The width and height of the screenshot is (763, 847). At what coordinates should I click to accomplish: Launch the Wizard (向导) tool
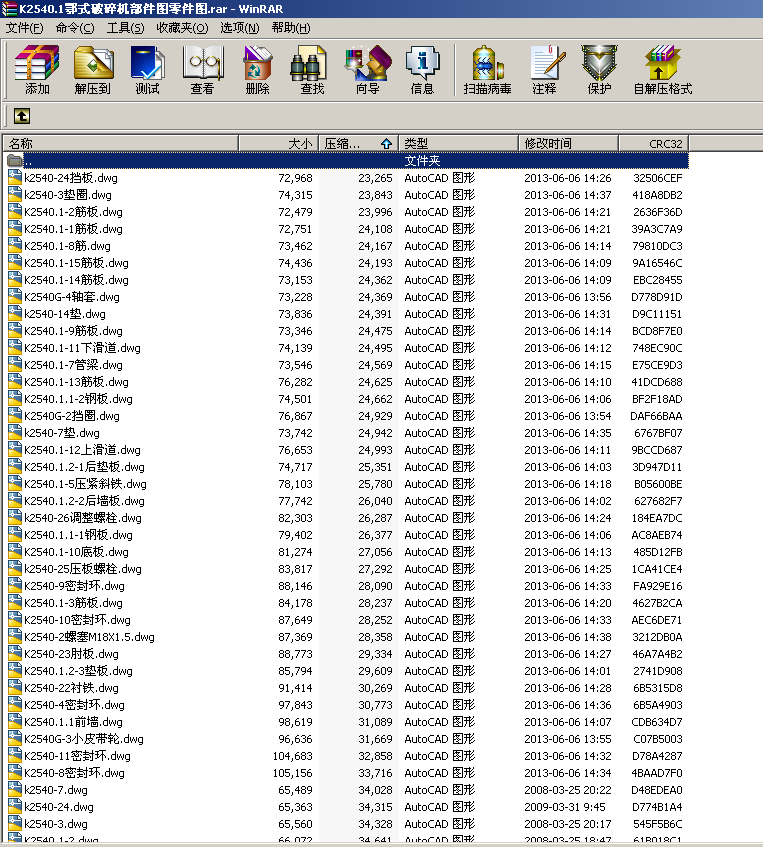point(367,69)
